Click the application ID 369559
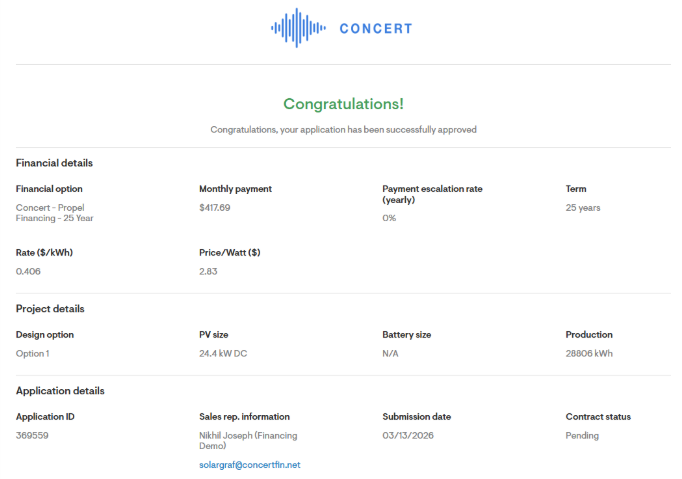This screenshot has height=479, width=682. click(x=32, y=436)
